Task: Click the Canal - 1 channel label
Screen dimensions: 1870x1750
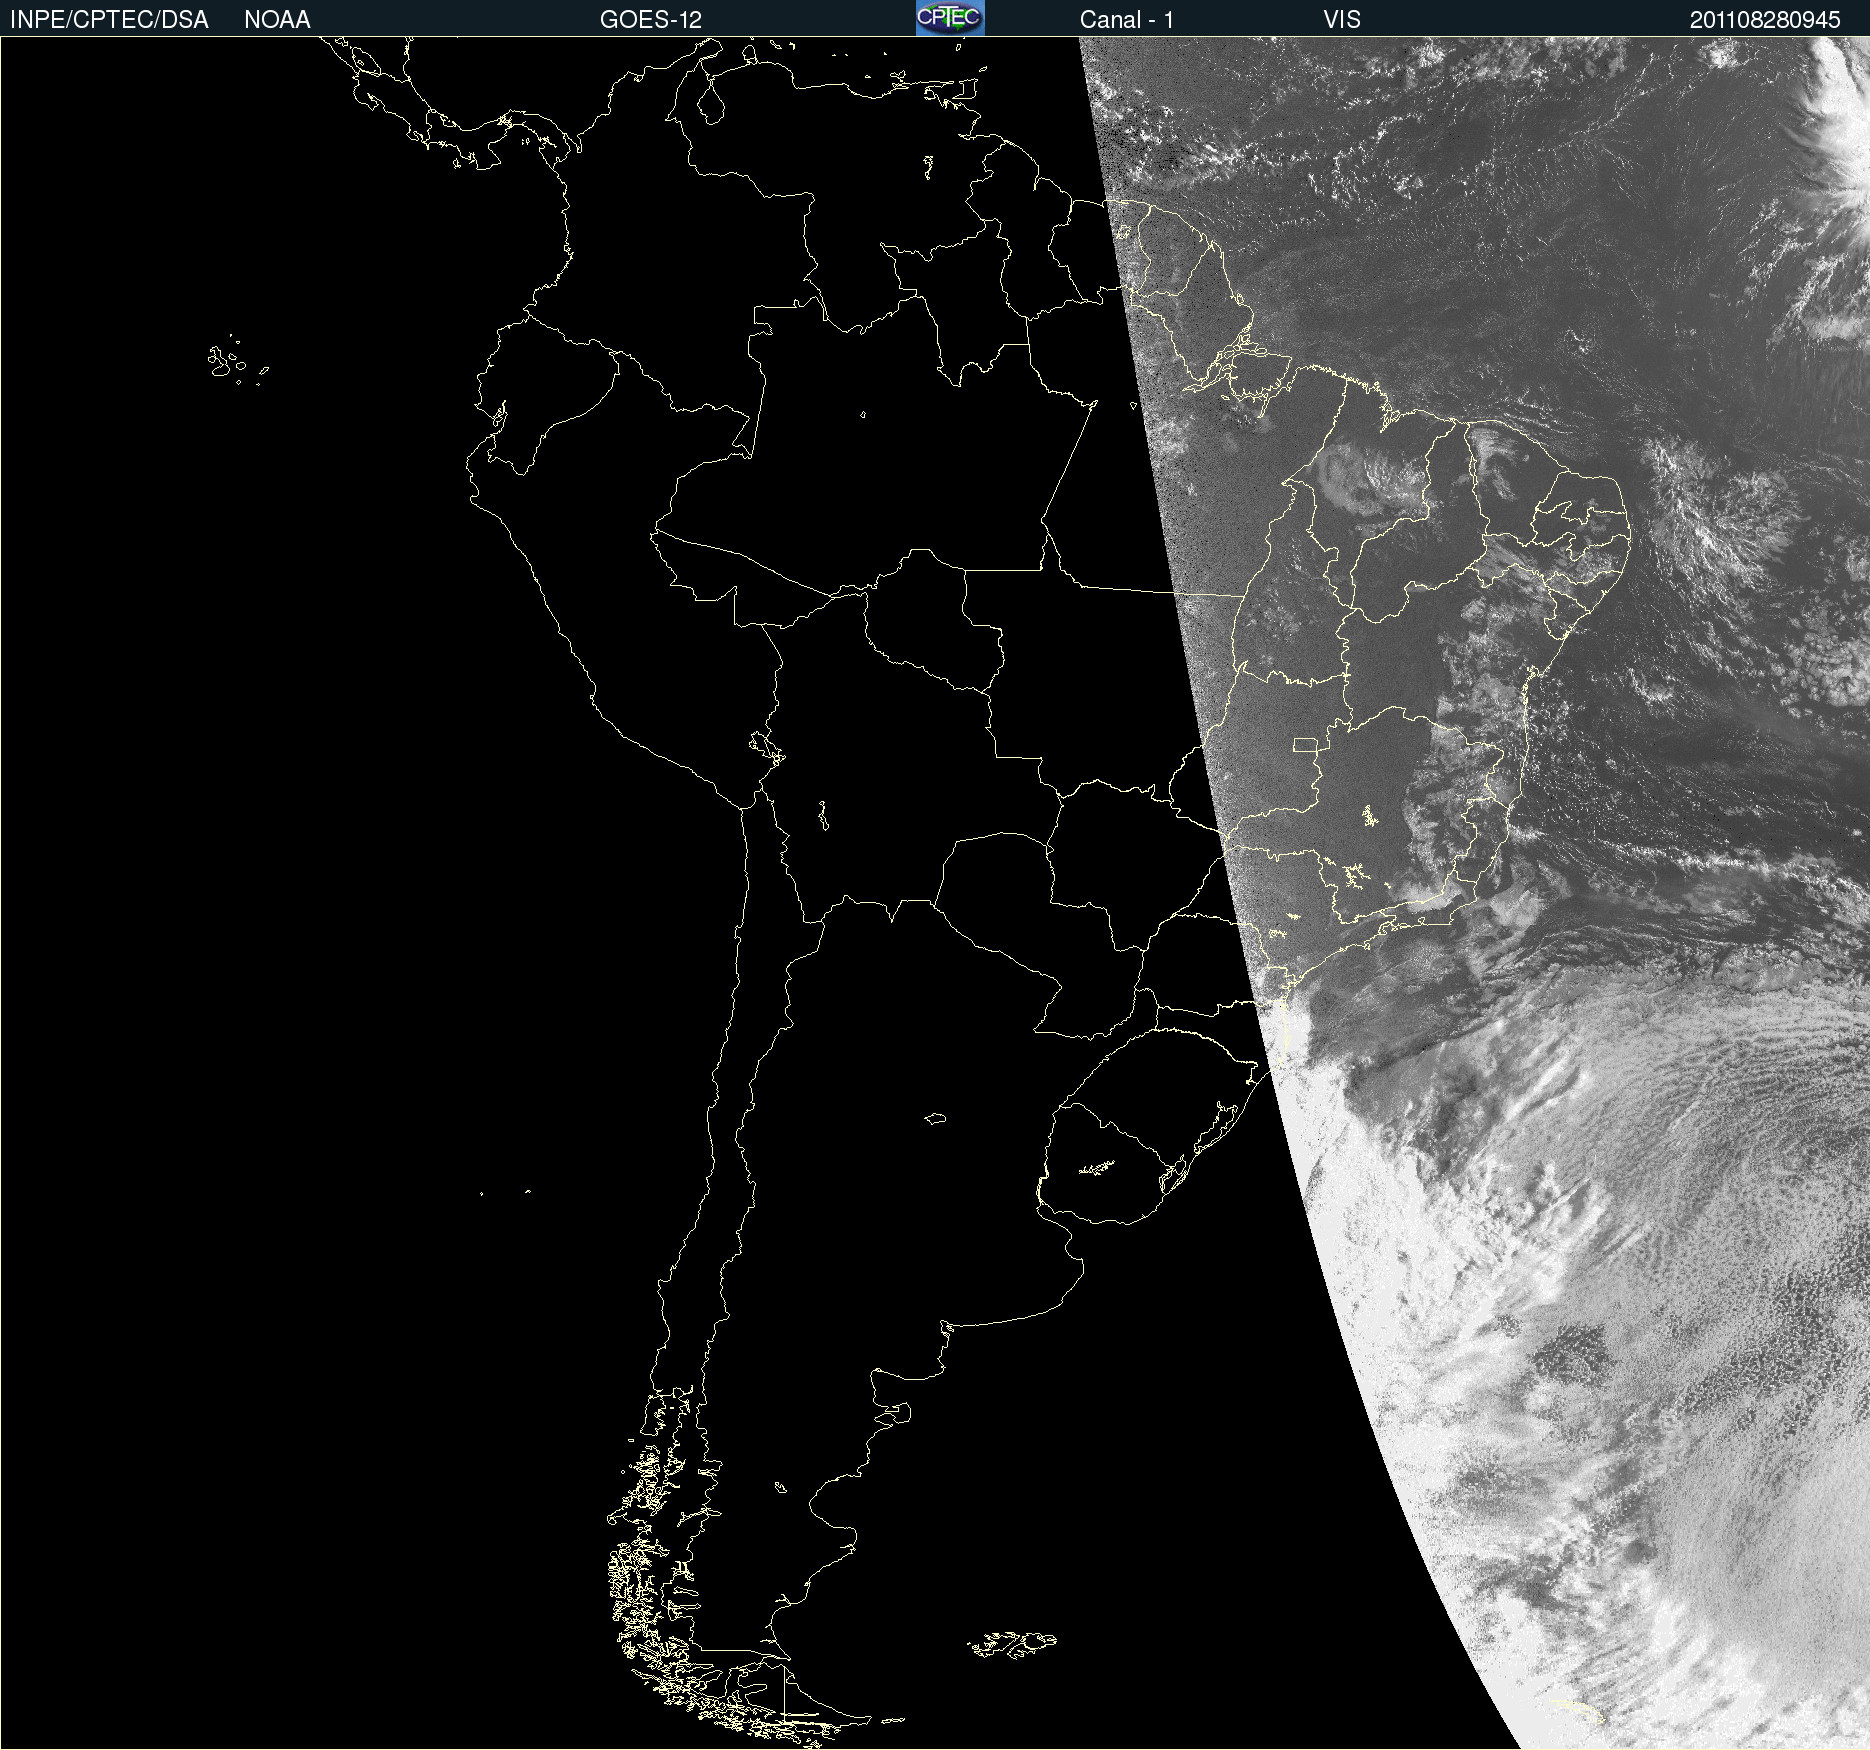Action: click(x=1127, y=20)
